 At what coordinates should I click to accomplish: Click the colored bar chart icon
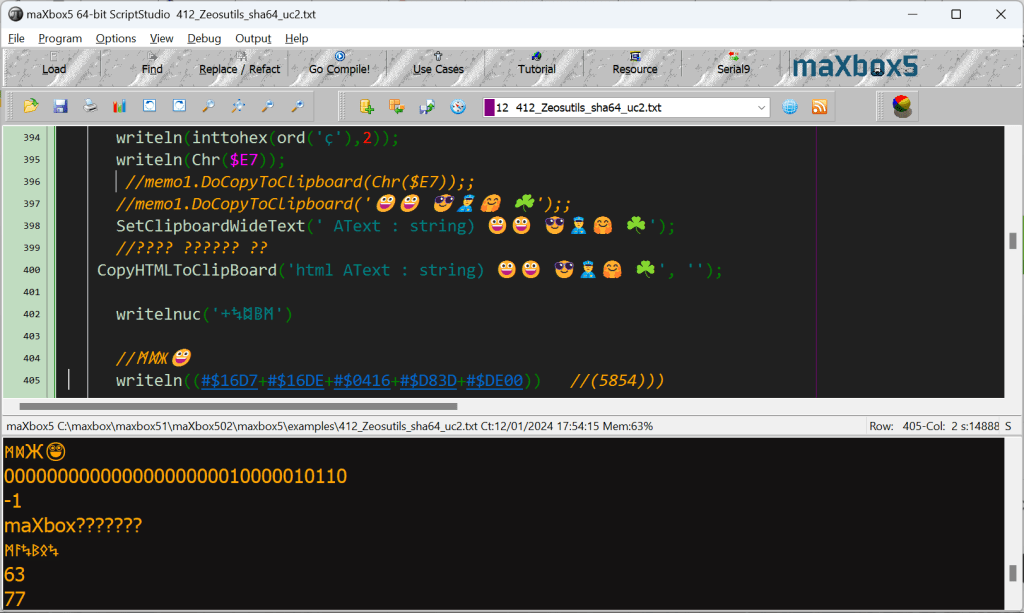(120, 107)
